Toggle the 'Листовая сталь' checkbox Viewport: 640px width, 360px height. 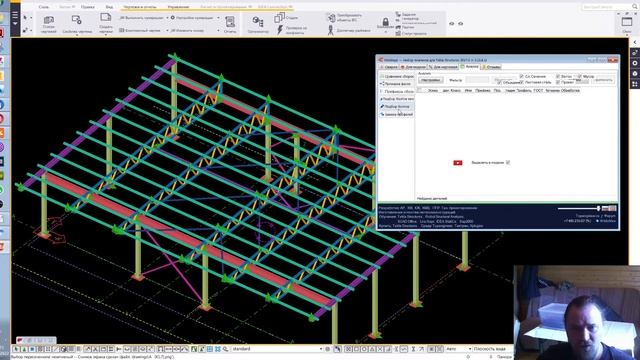(x=522, y=82)
